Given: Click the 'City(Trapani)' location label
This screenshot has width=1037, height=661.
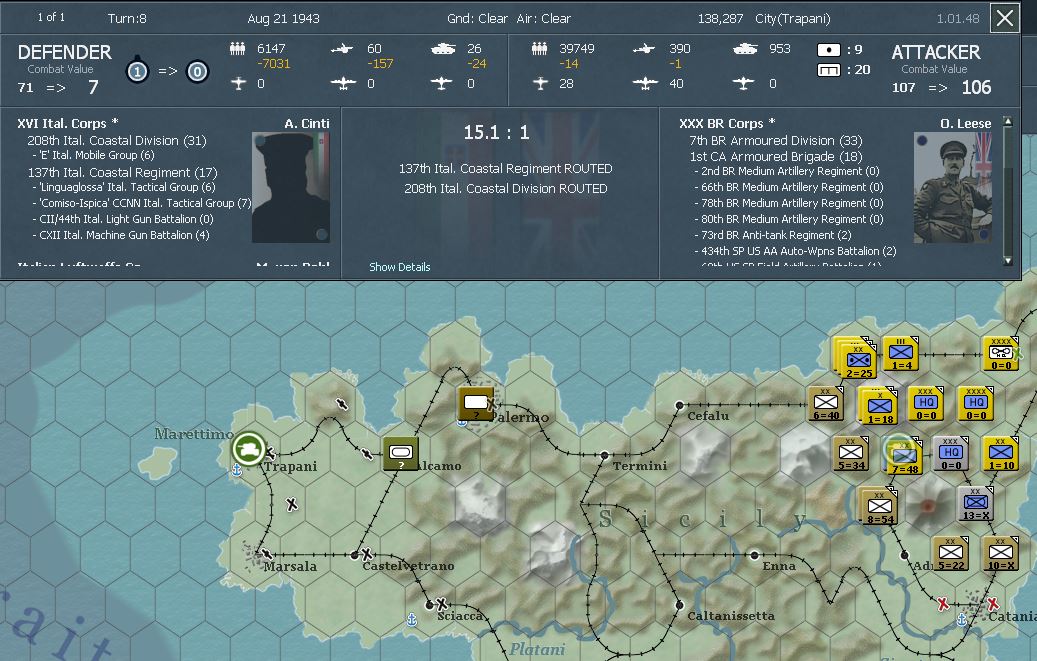Looking at the screenshot, I should click(792, 19).
